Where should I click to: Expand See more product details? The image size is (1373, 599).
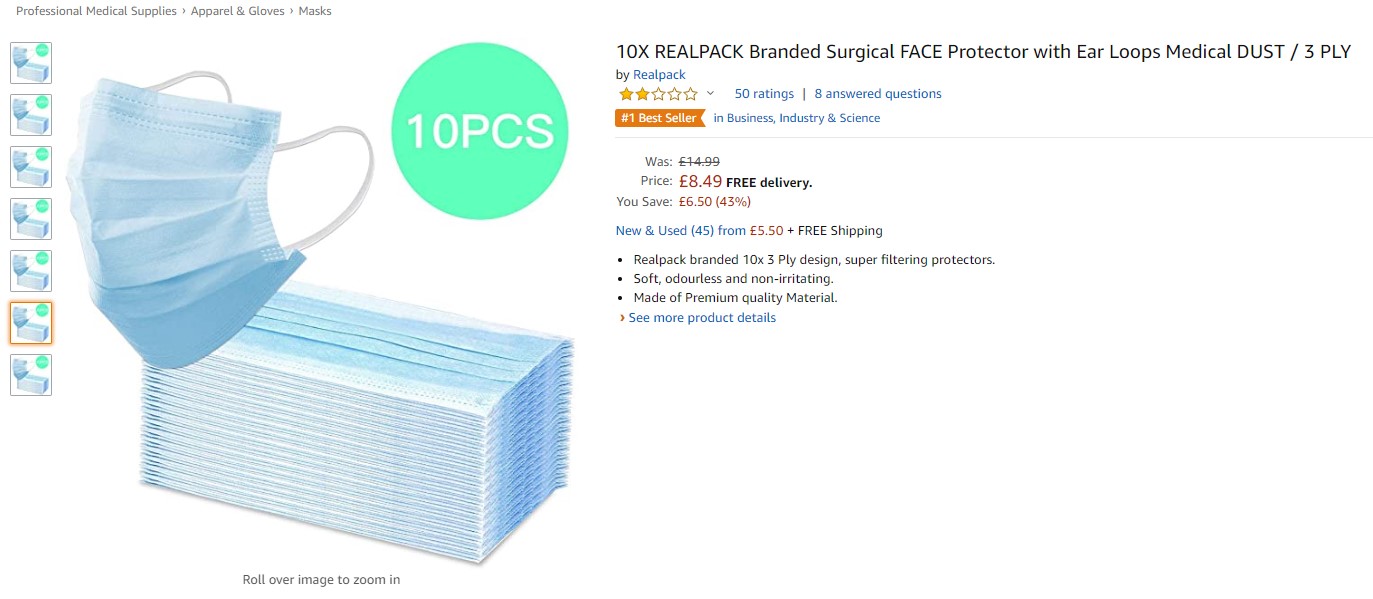(x=701, y=318)
